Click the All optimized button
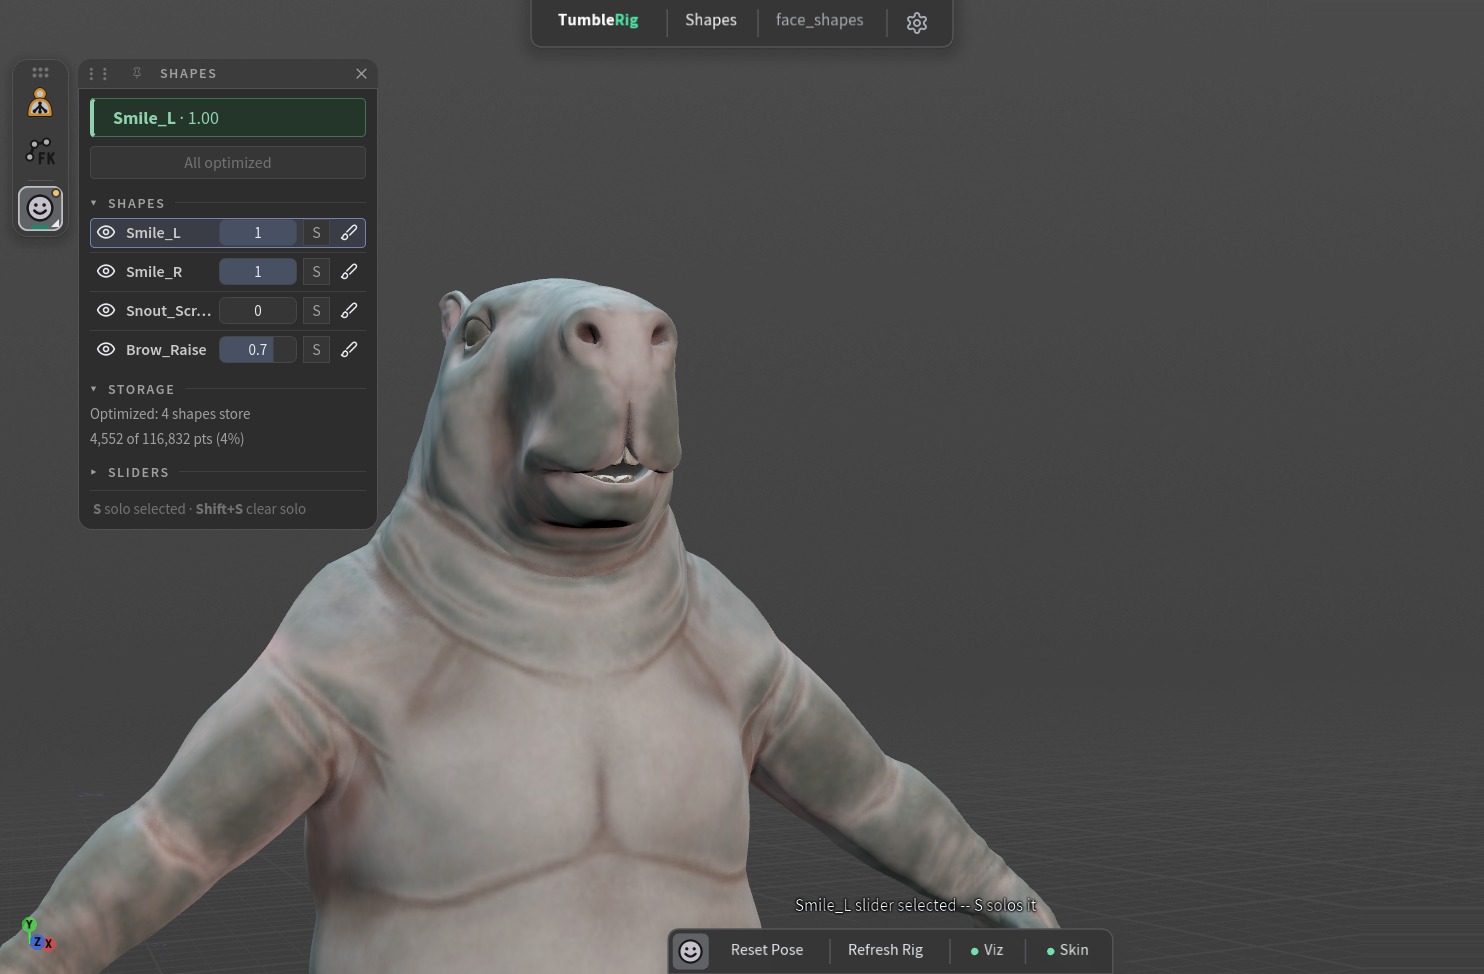 tap(228, 163)
